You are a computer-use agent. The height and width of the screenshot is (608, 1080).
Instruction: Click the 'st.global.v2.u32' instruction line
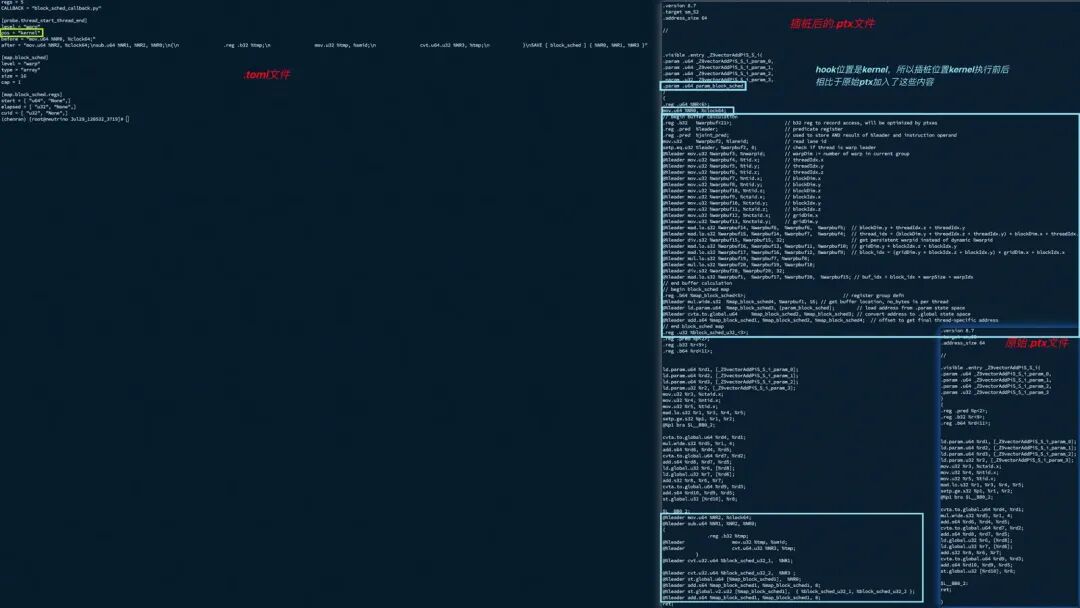[789, 591]
